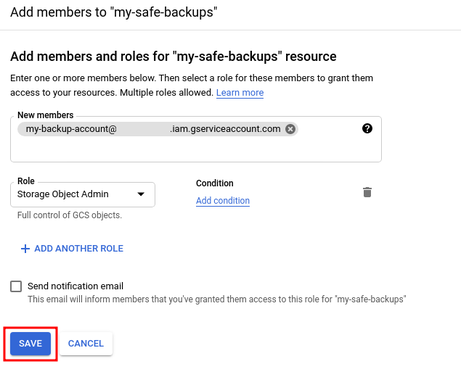The height and width of the screenshot is (385, 461).
Task: Click the 'Add members and roles' heading
Action: pyautogui.click(x=173, y=56)
